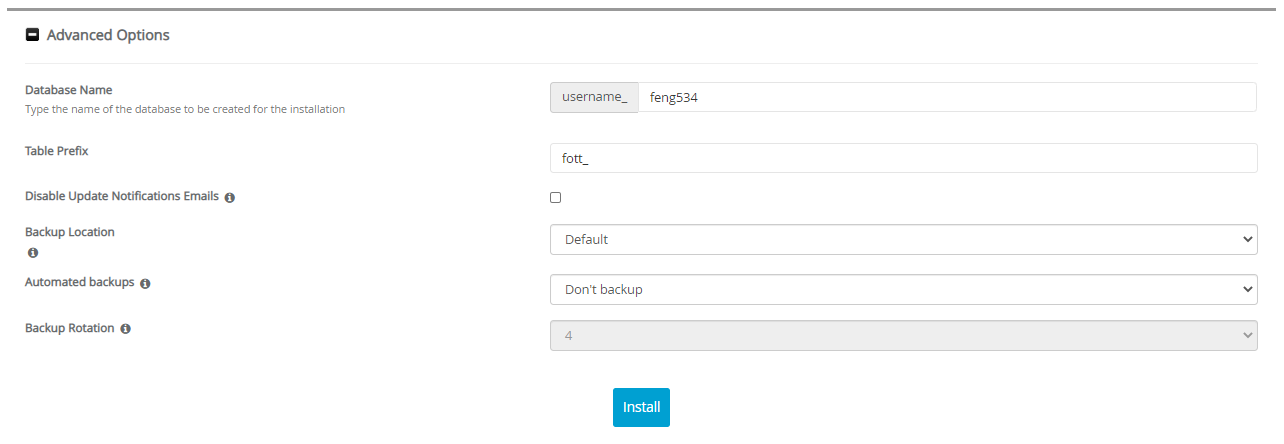Click the Advanced Options heading text
1284x444 pixels.
click(x=108, y=35)
